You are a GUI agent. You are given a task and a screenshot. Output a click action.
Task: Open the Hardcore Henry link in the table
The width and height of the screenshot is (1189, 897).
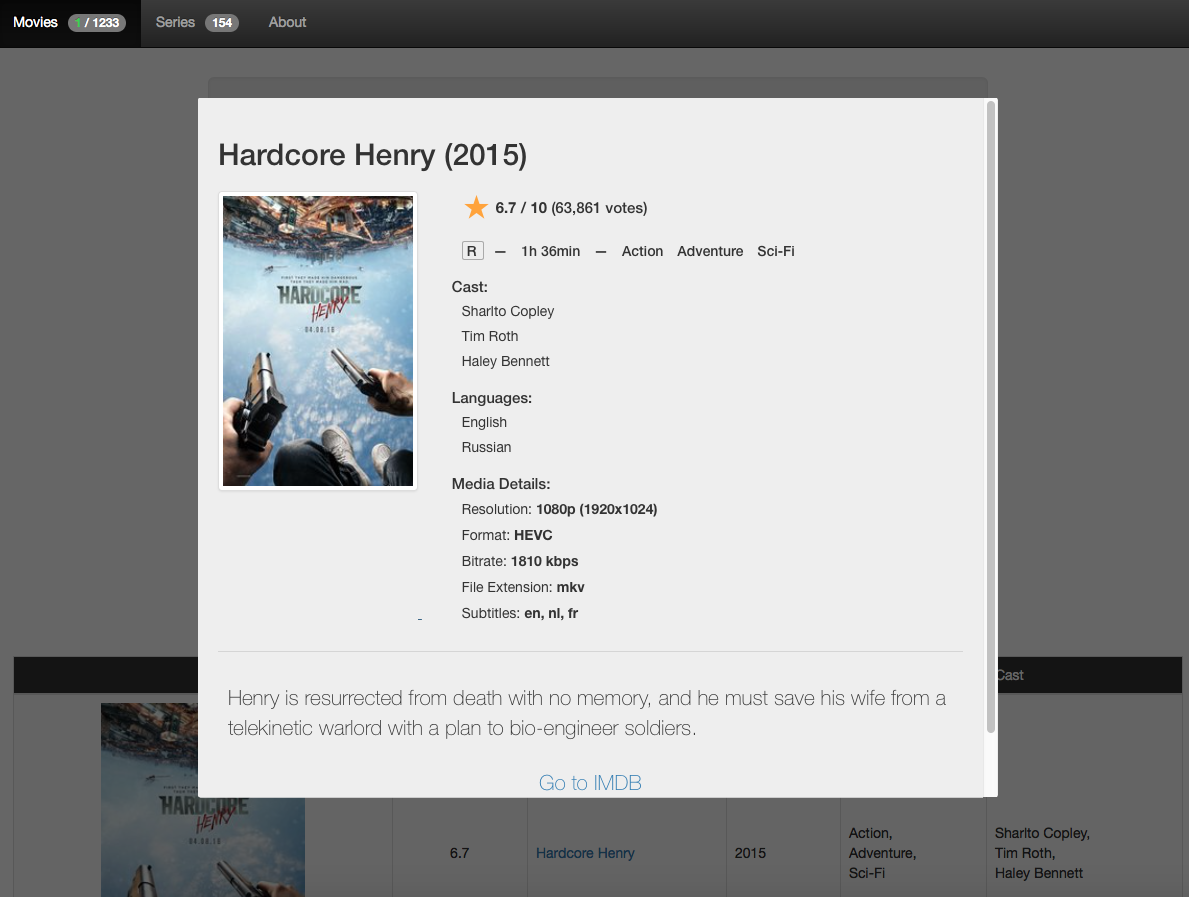coord(585,853)
